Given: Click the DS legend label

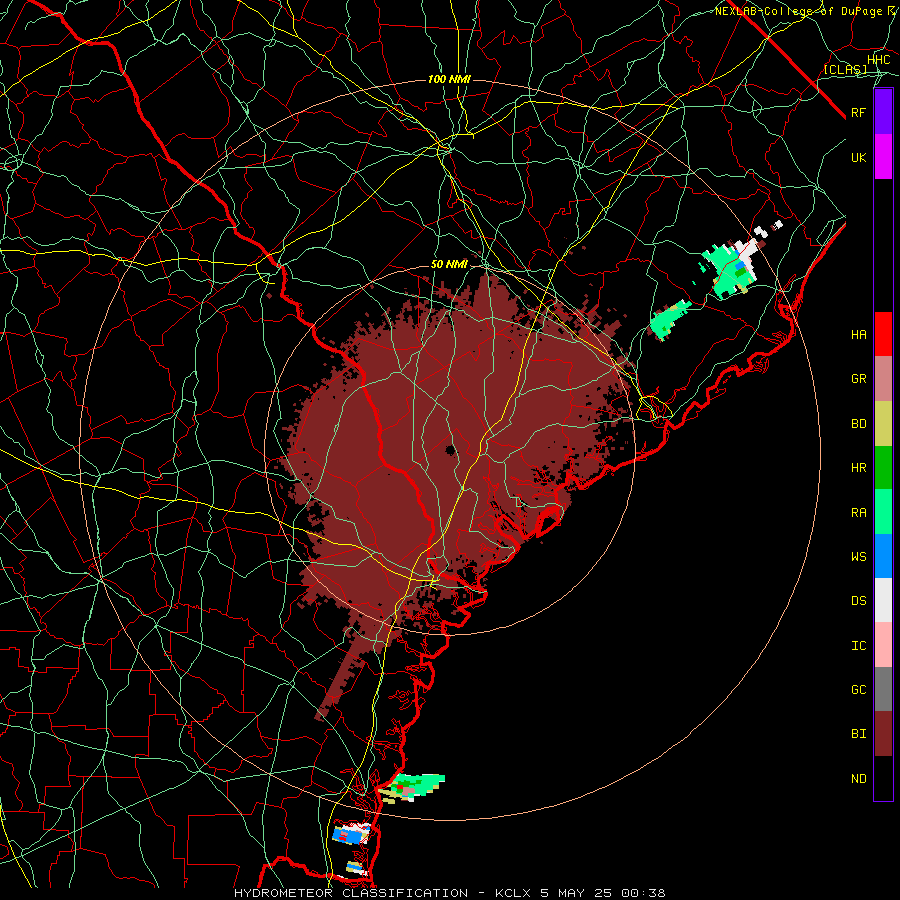Looking at the screenshot, I should 859,600.
